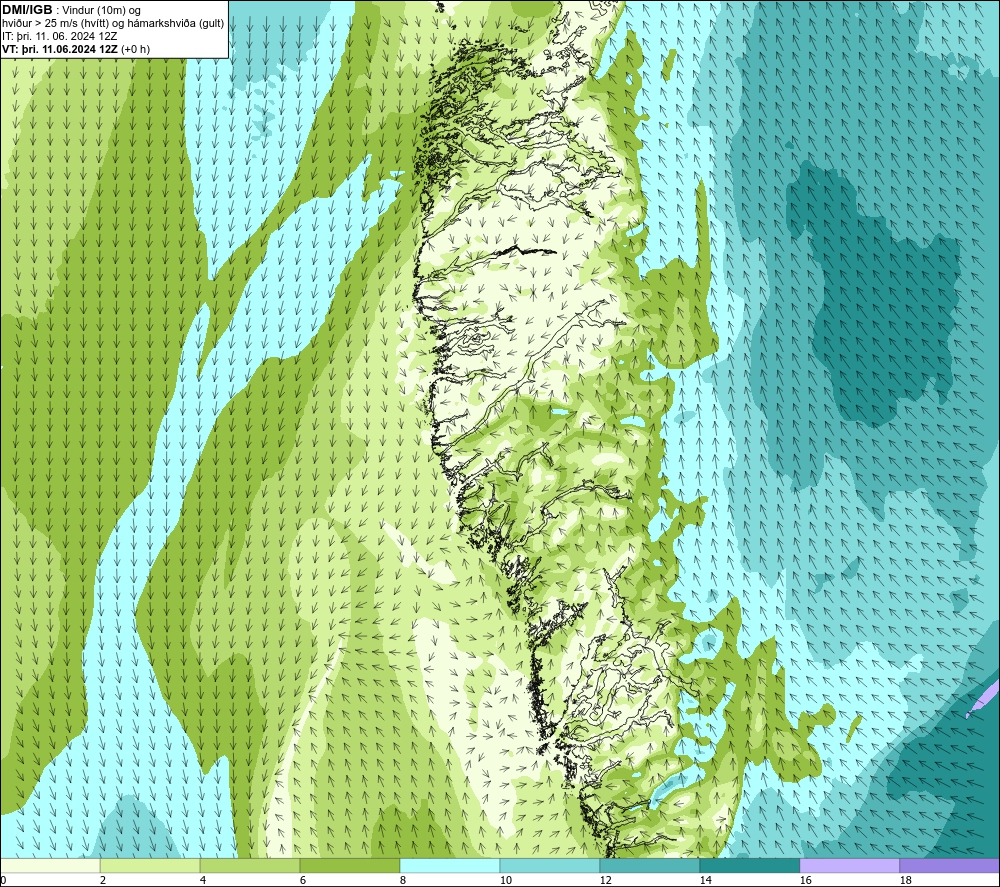Screen dimensions: 1000x887
Task: Click the 6–8 m/s olive green legend swatch
Action: [x=350, y=865]
